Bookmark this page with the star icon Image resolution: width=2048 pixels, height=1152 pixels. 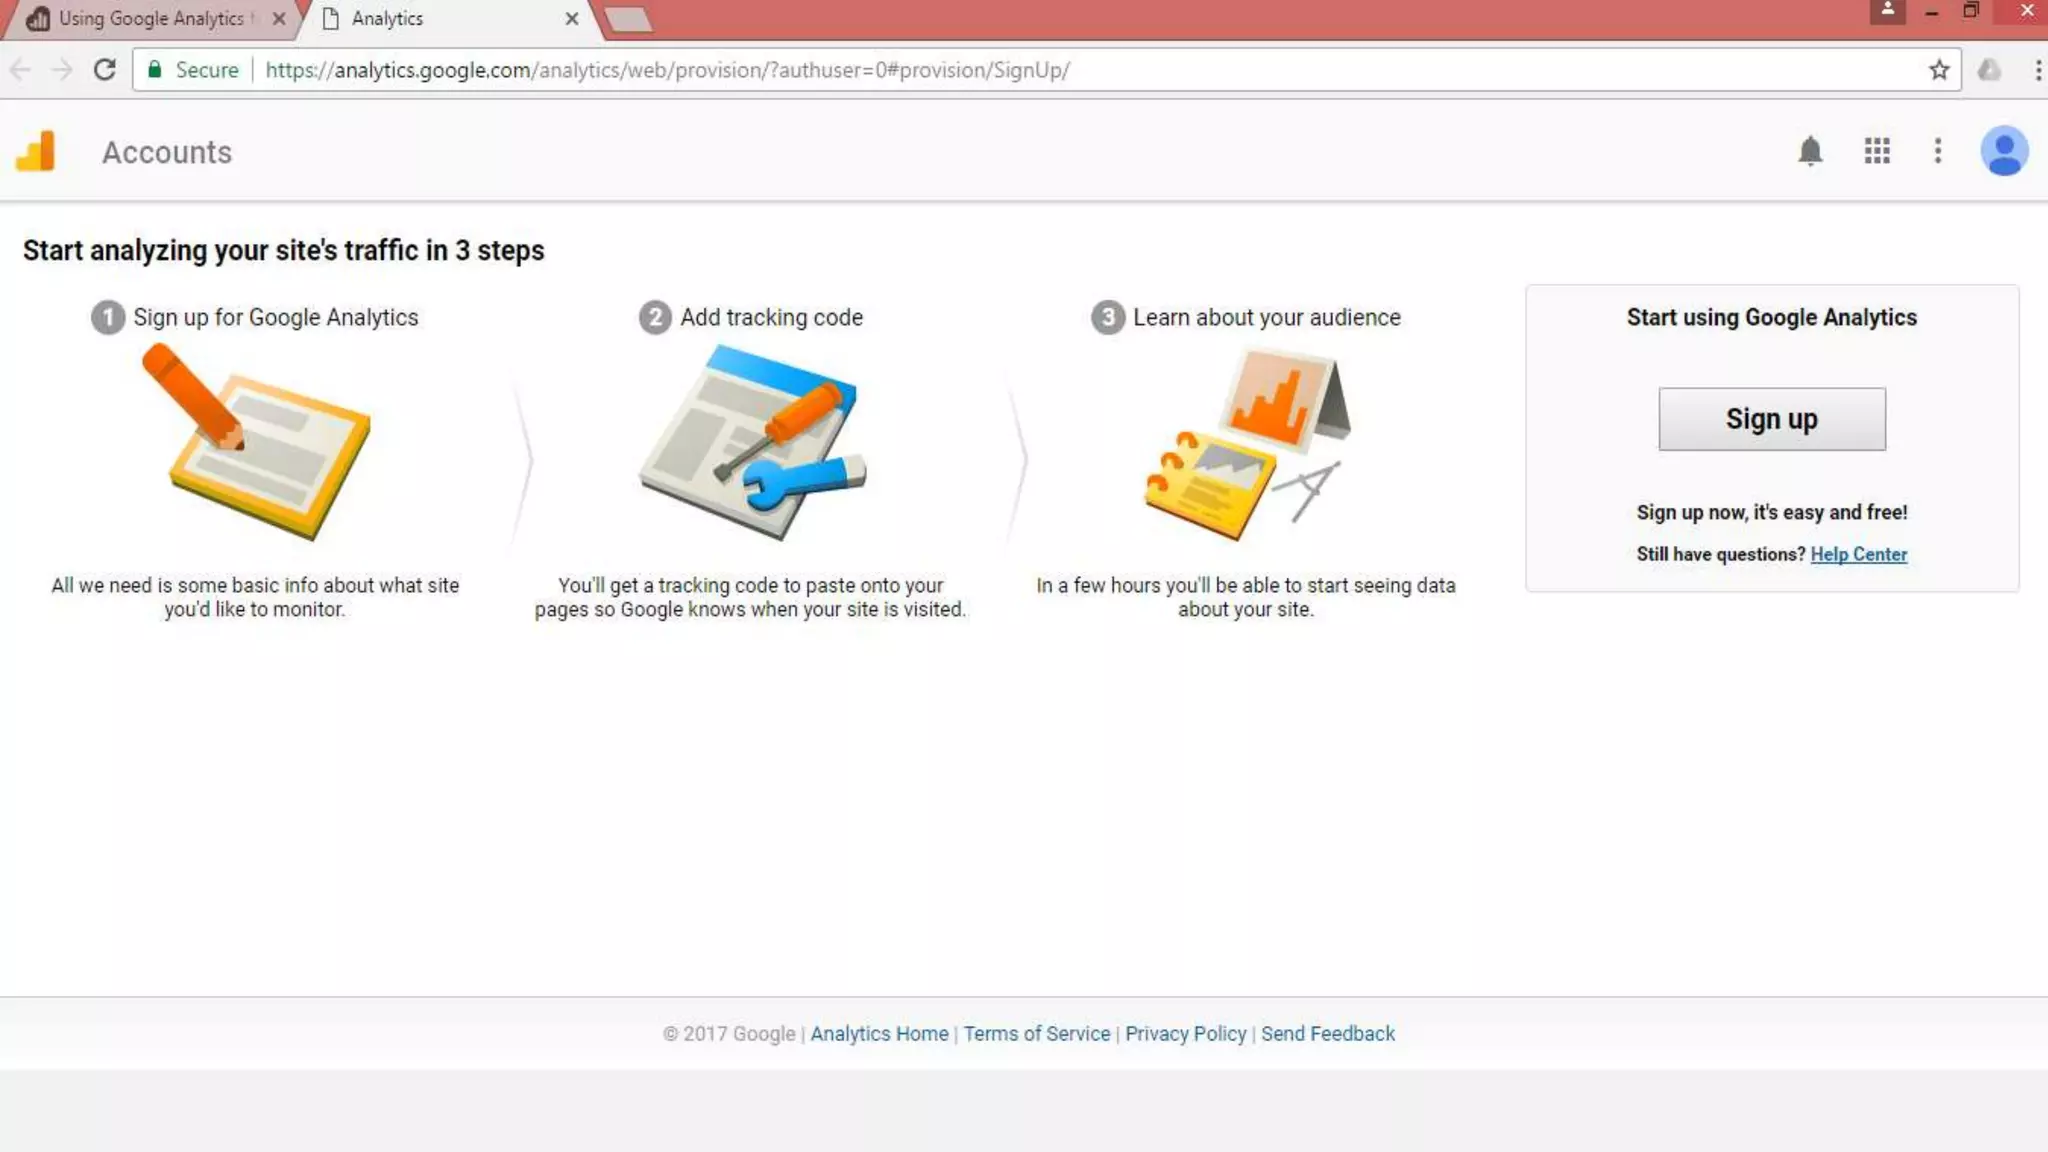[x=1939, y=70]
